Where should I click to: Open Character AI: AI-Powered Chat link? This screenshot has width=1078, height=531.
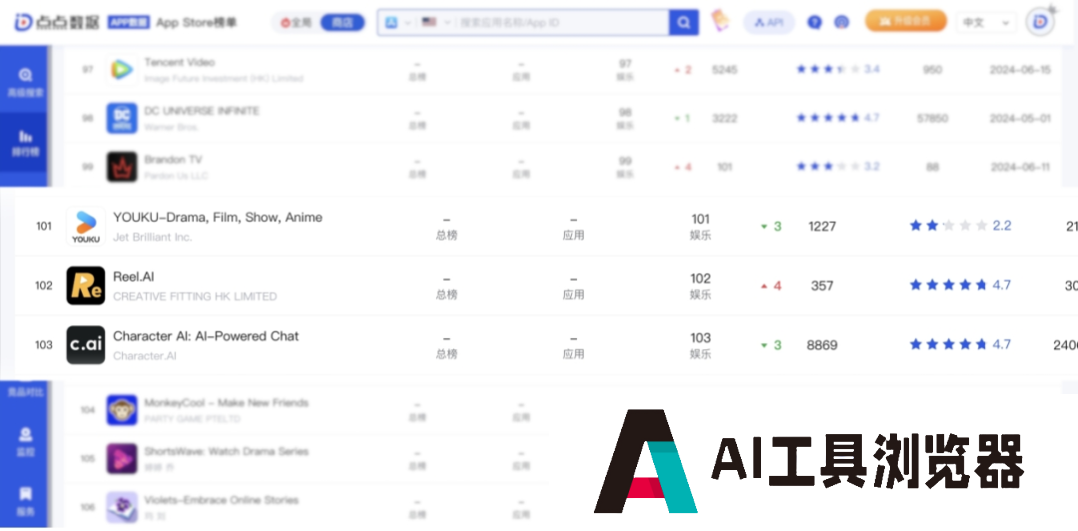206,336
